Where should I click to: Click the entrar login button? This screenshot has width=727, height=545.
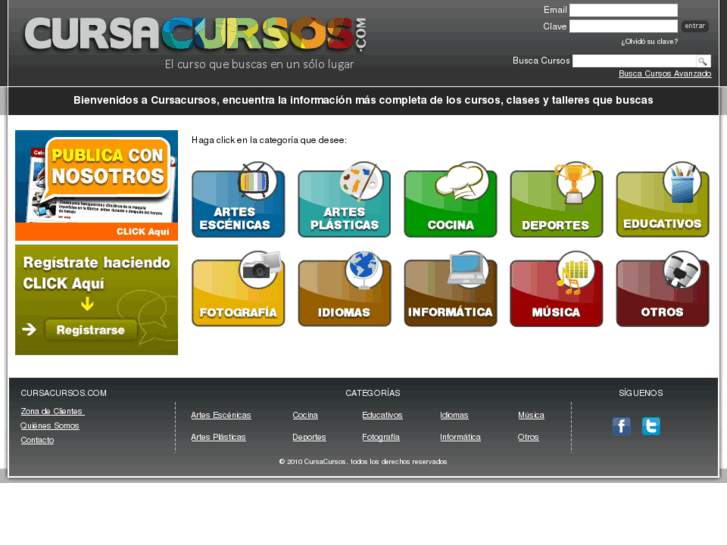tap(695, 26)
